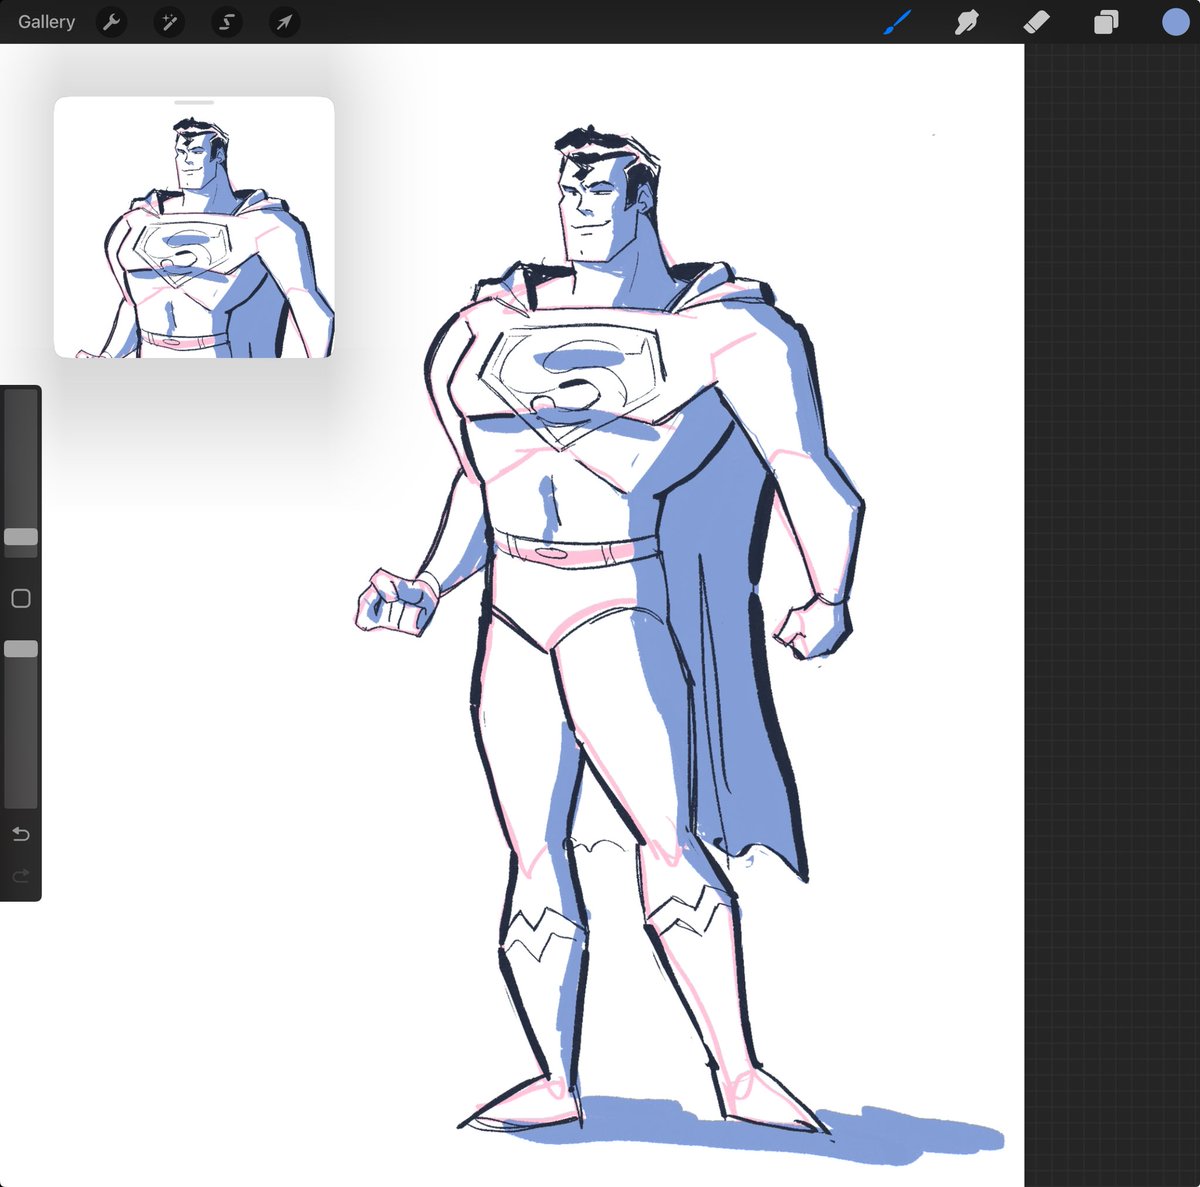The image size is (1200, 1187).
Task: Select the Eraser tool
Action: (x=1036, y=22)
